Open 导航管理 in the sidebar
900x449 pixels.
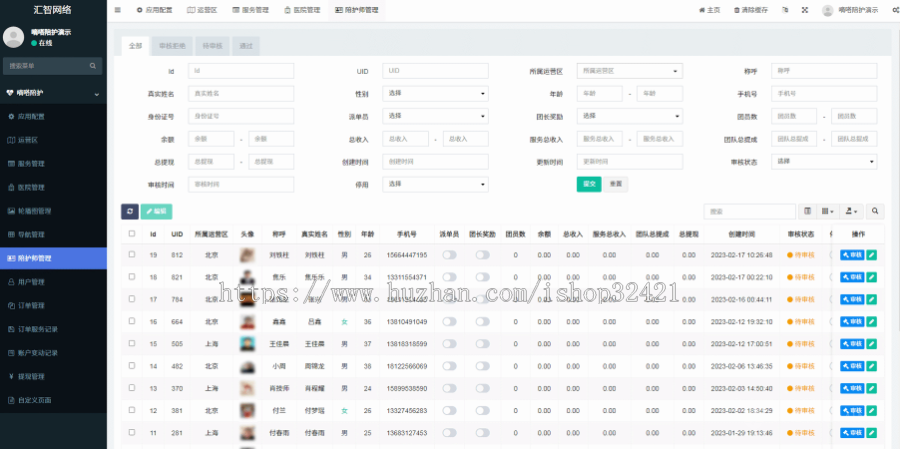53,234
